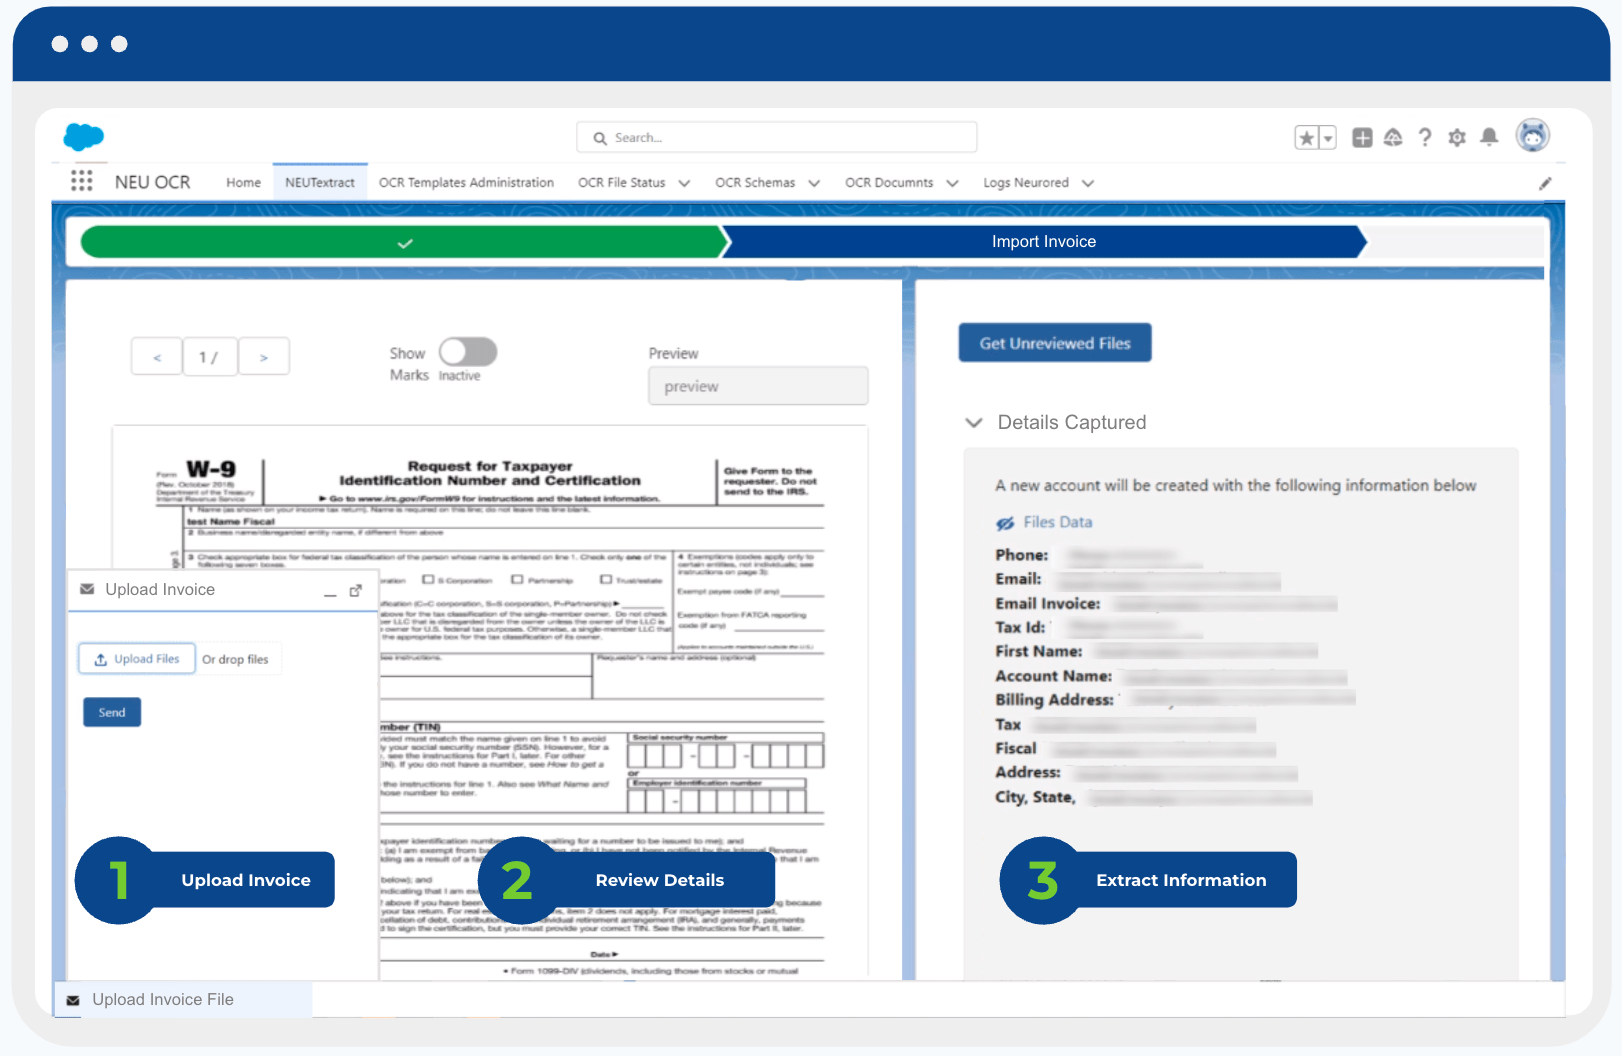Screen dimensions: 1622x1056
Task: Click the edit navigation pencil icon
Action: pyautogui.click(x=1545, y=183)
